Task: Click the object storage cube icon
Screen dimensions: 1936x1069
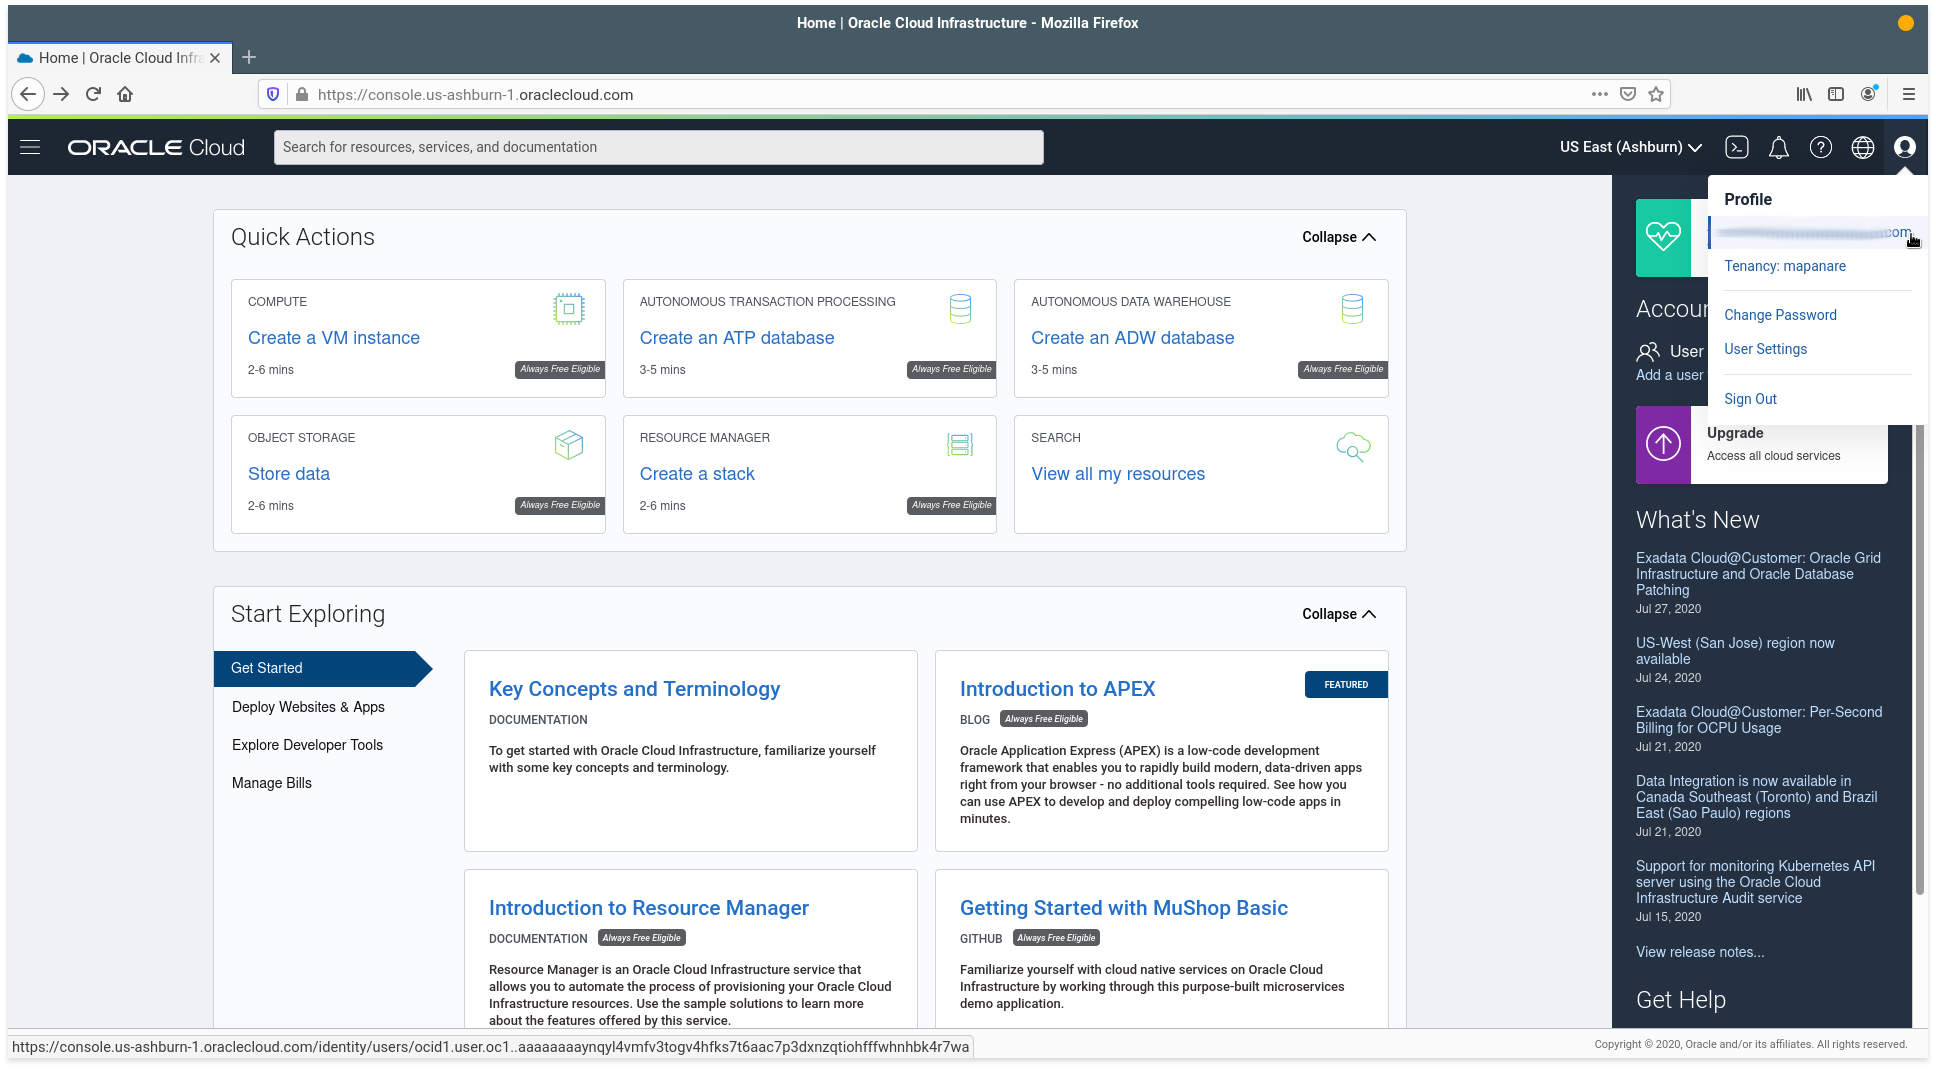Action: (x=569, y=445)
